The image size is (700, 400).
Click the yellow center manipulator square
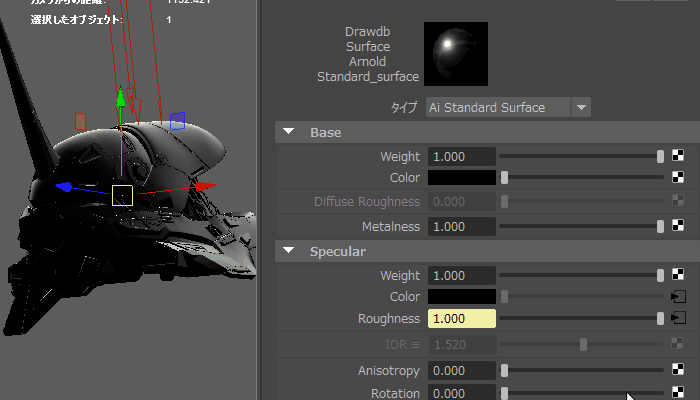[122, 196]
